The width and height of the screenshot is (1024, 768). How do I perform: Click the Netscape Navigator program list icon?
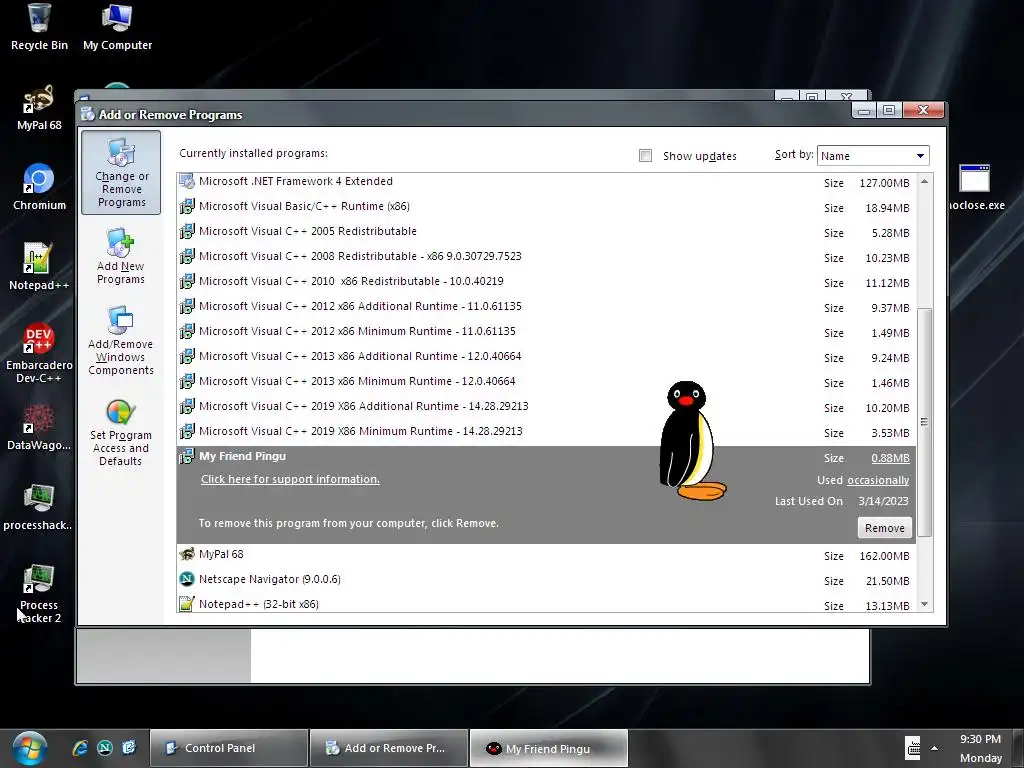tap(187, 579)
